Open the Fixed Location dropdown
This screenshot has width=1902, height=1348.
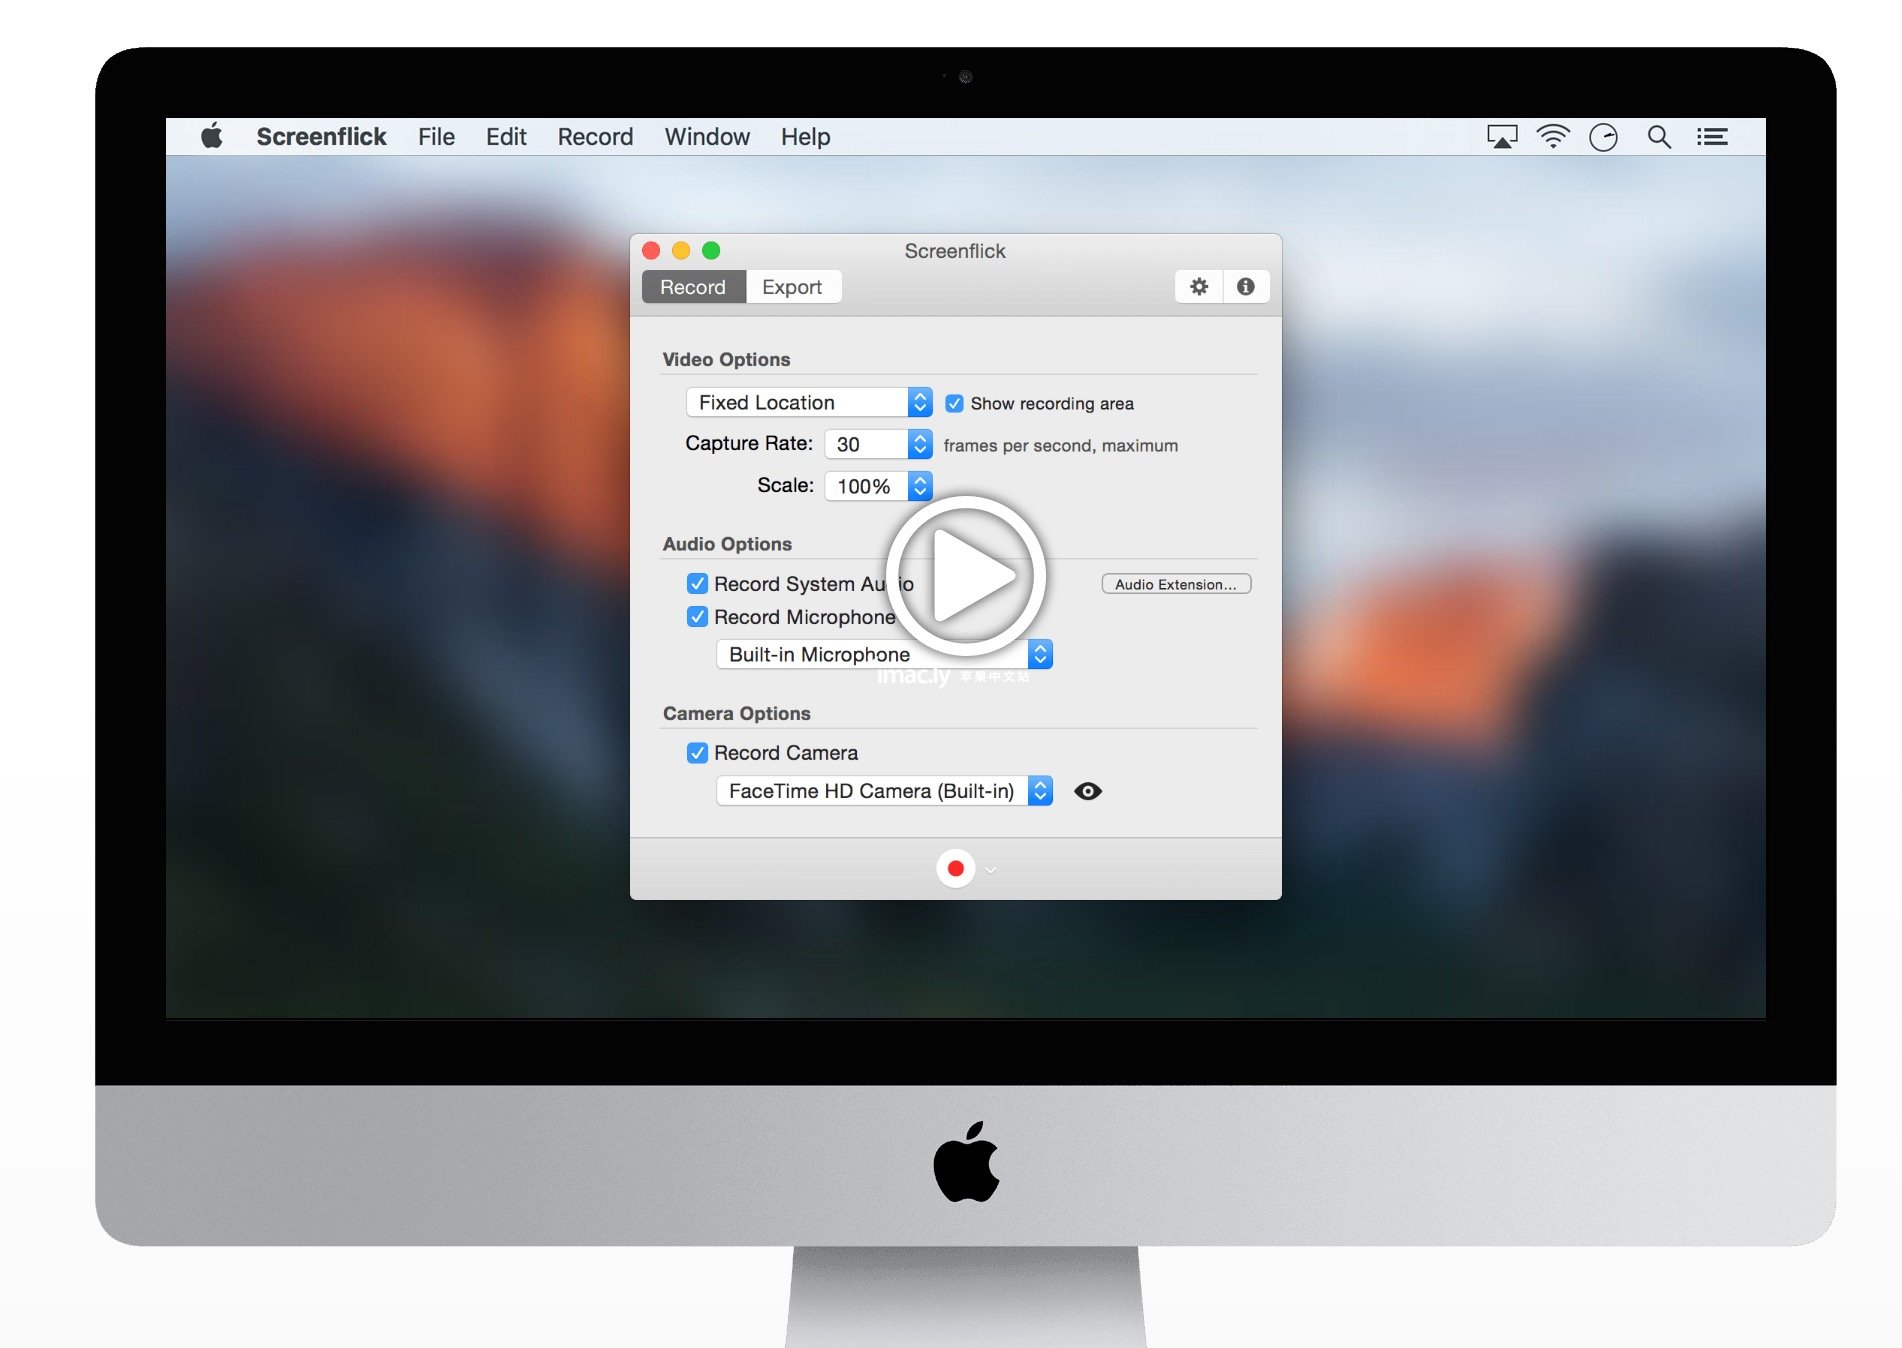click(x=809, y=402)
